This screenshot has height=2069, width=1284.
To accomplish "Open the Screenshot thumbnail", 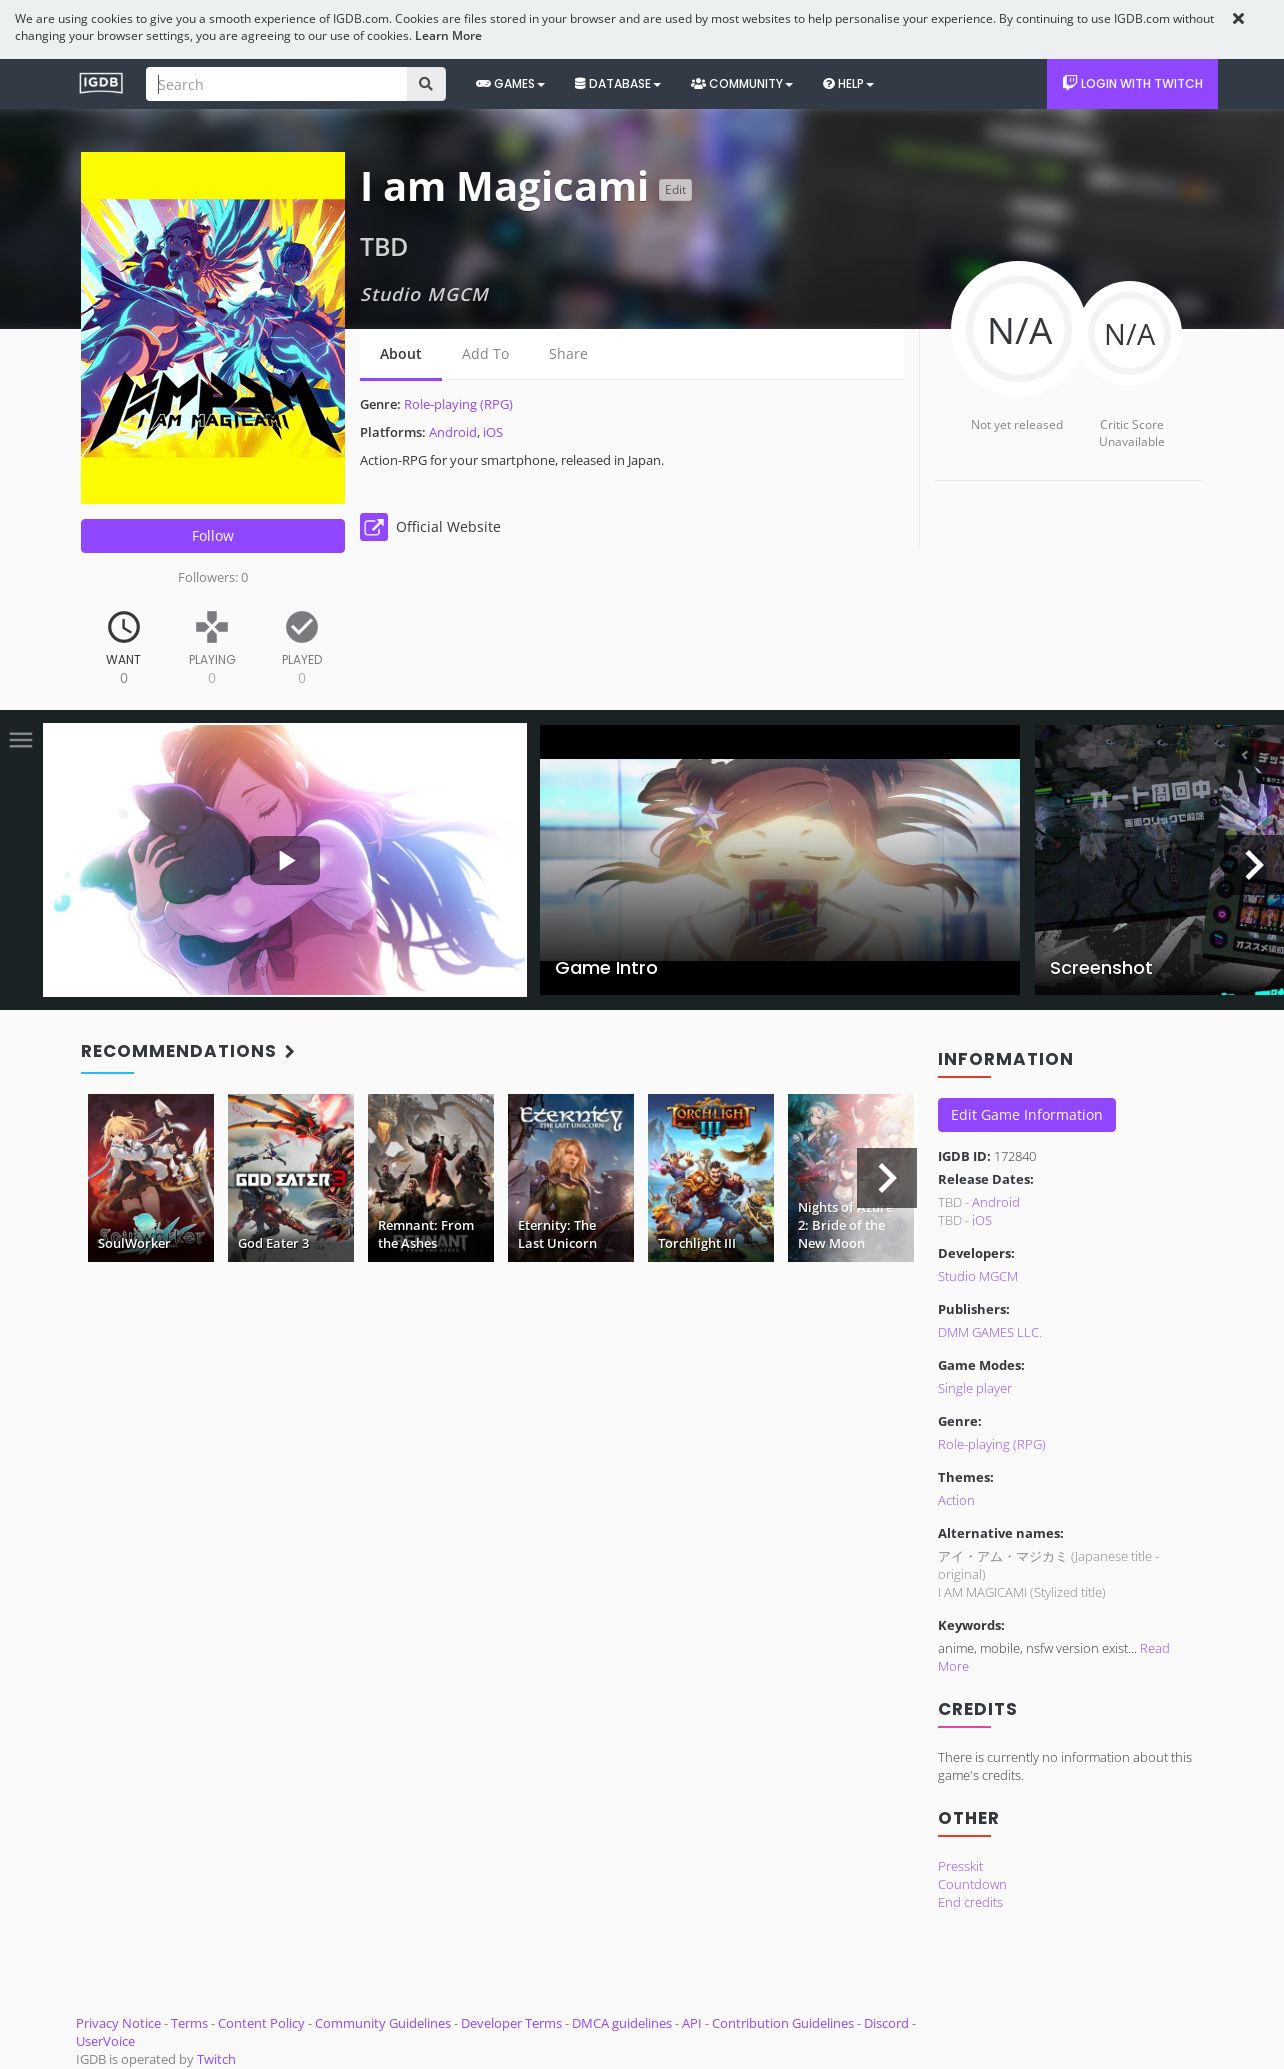I will pyautogui.click(x=1159, y=860).
